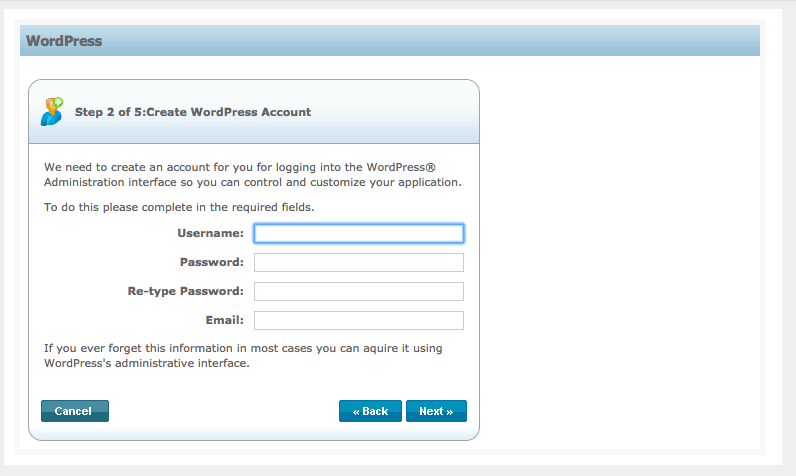Click the Username label
This screenshot has width=796, height=476.
click(x=210, y=233)
